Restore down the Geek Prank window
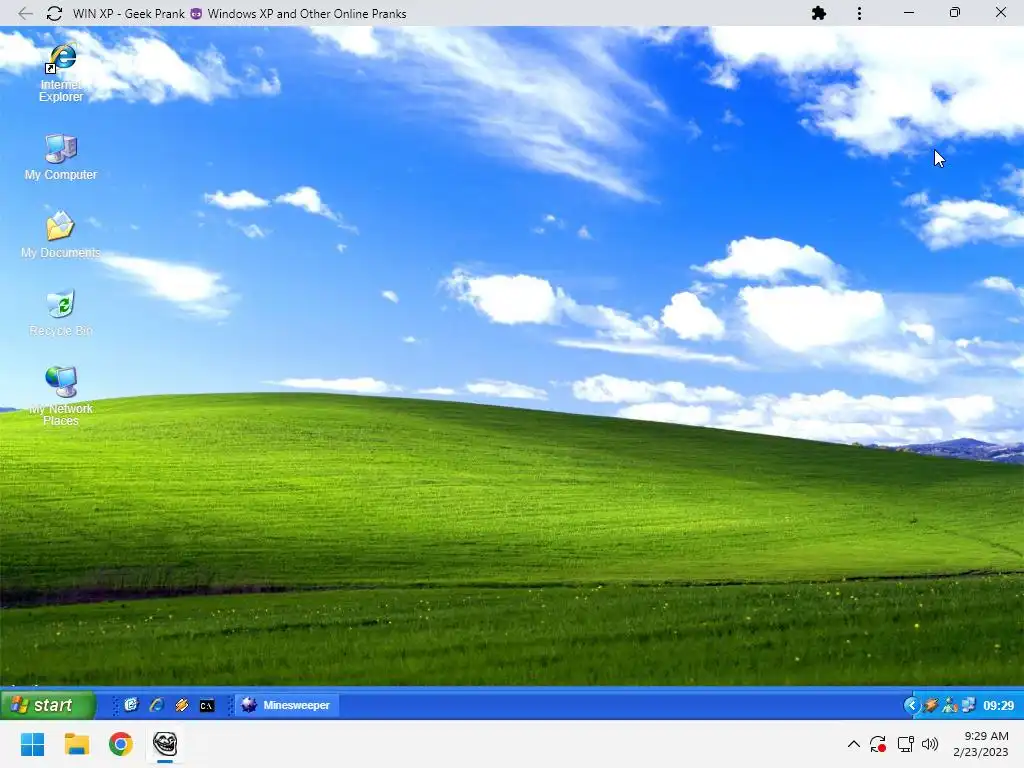Viewport: 1024px width, 768px height. pos(955,12)
